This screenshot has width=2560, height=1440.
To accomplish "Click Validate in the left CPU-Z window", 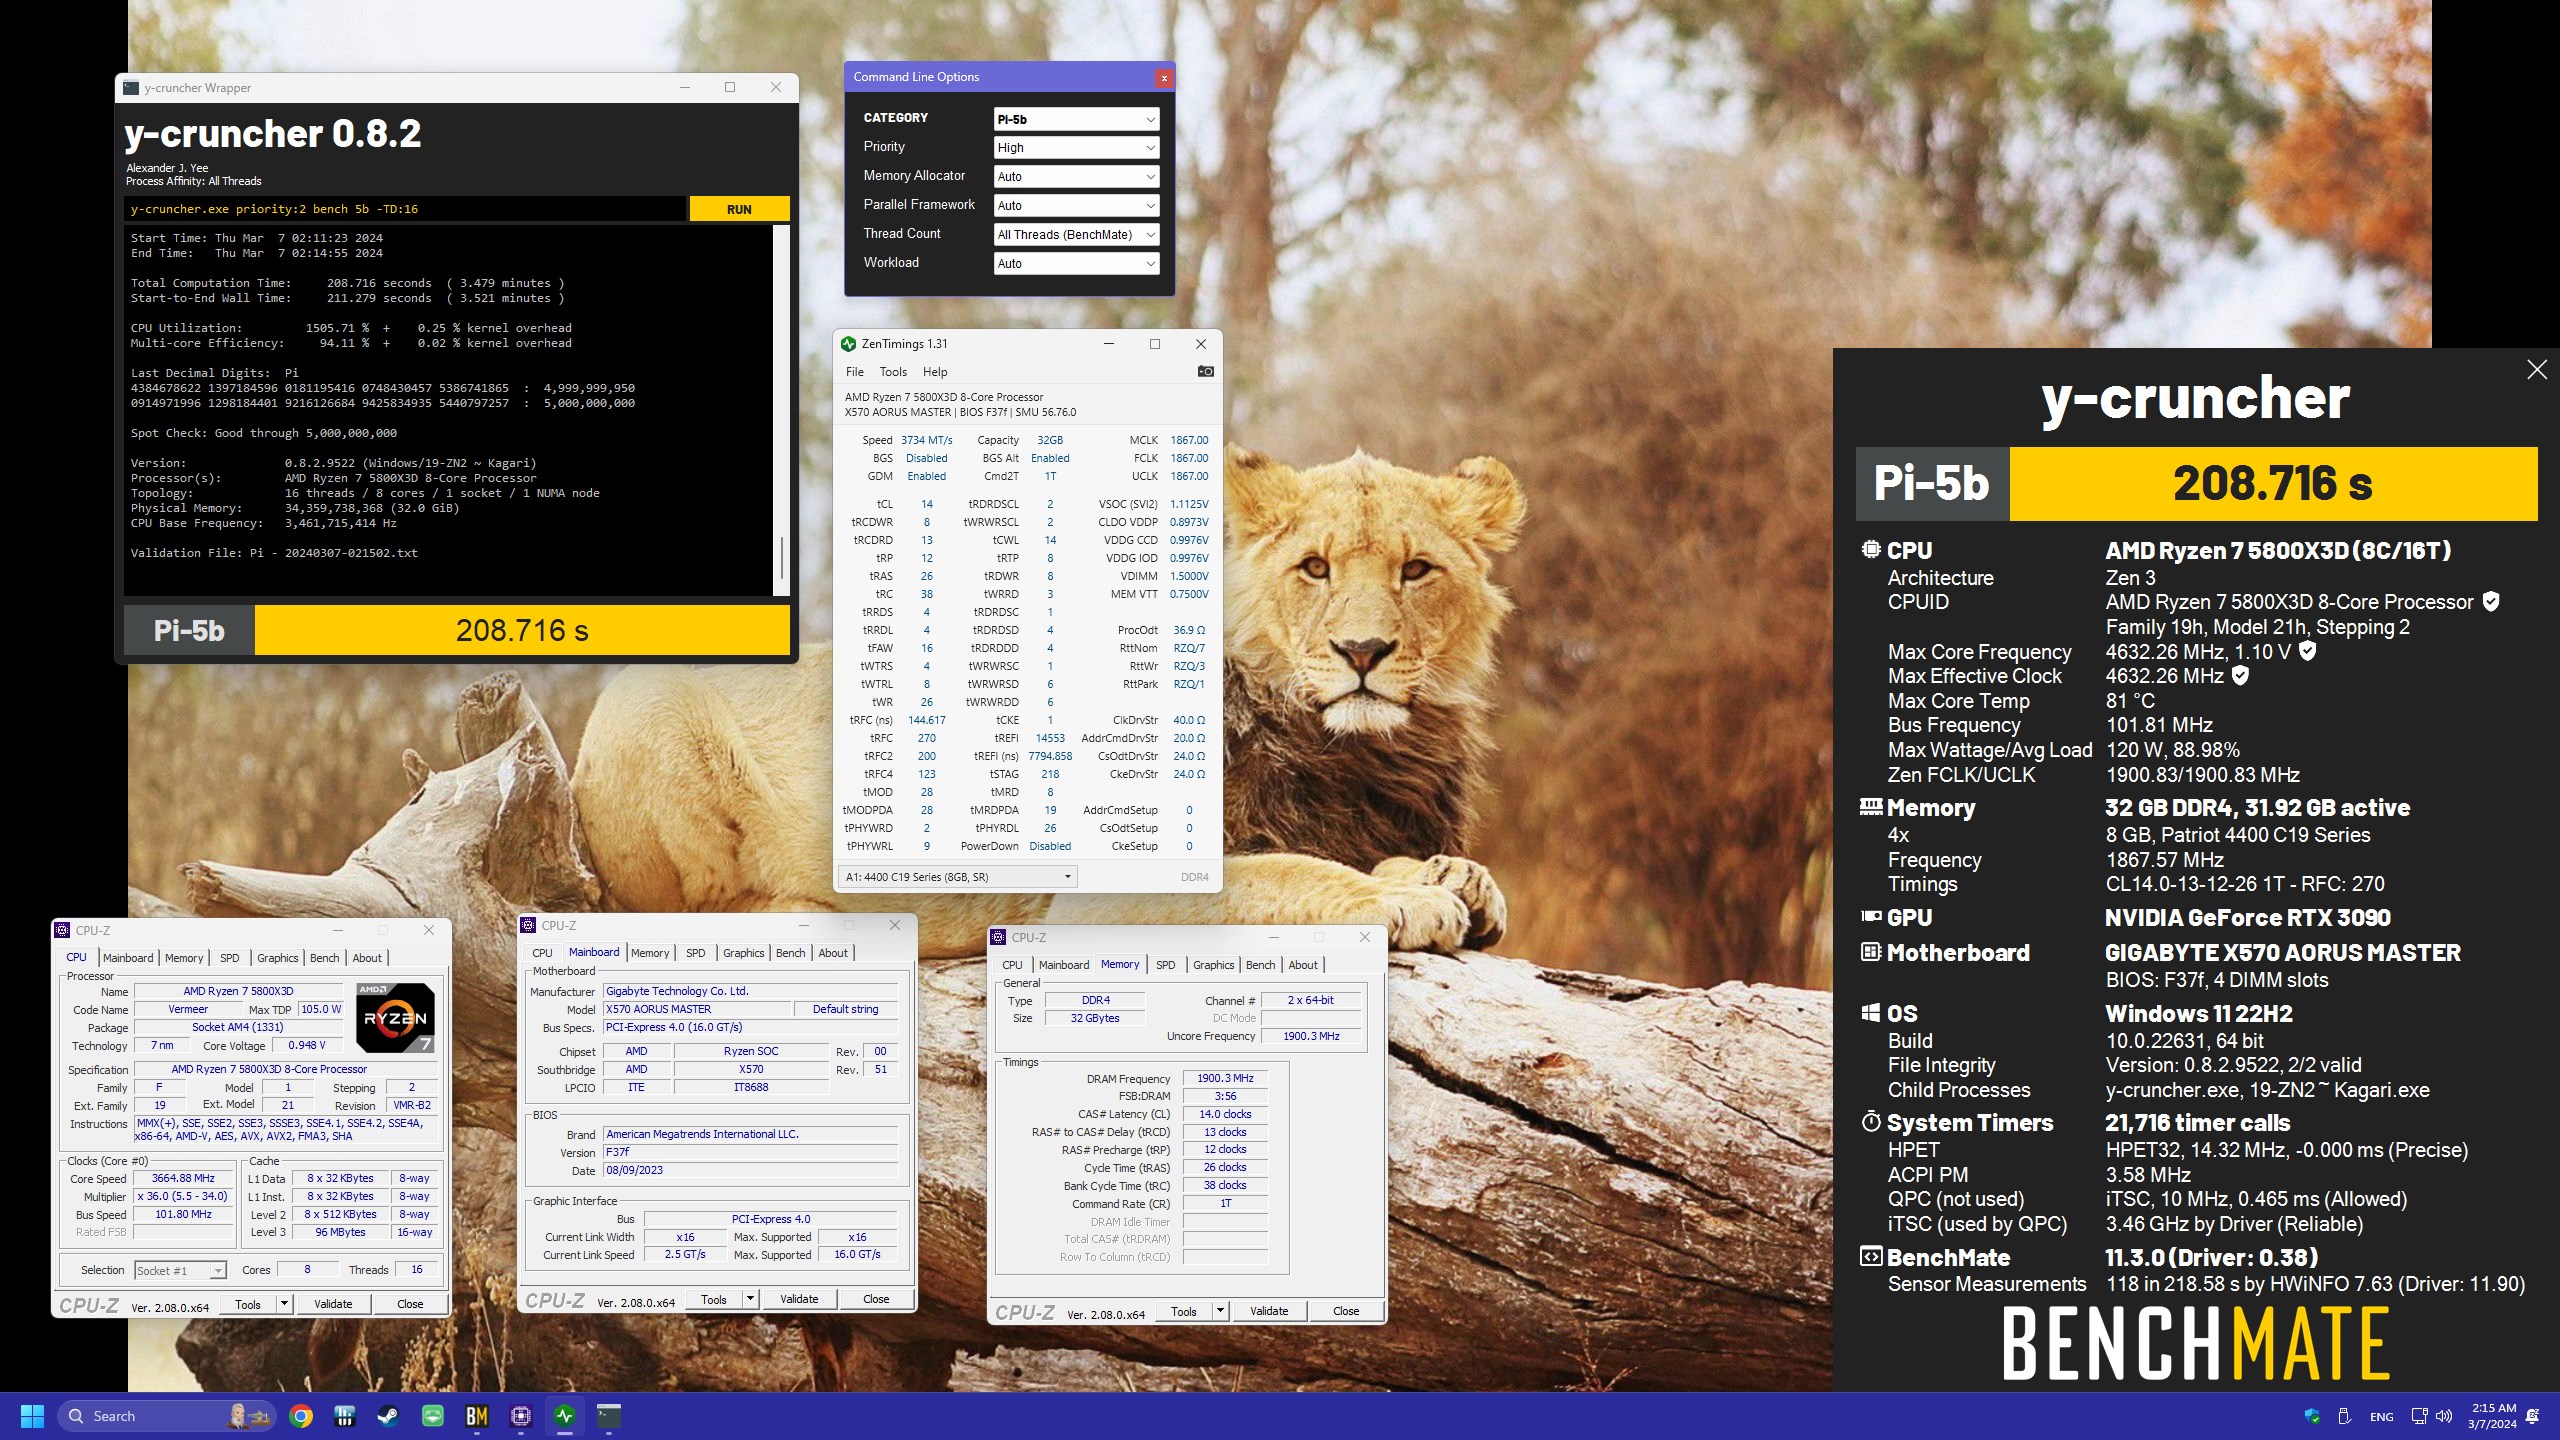I will (333, 1304).
